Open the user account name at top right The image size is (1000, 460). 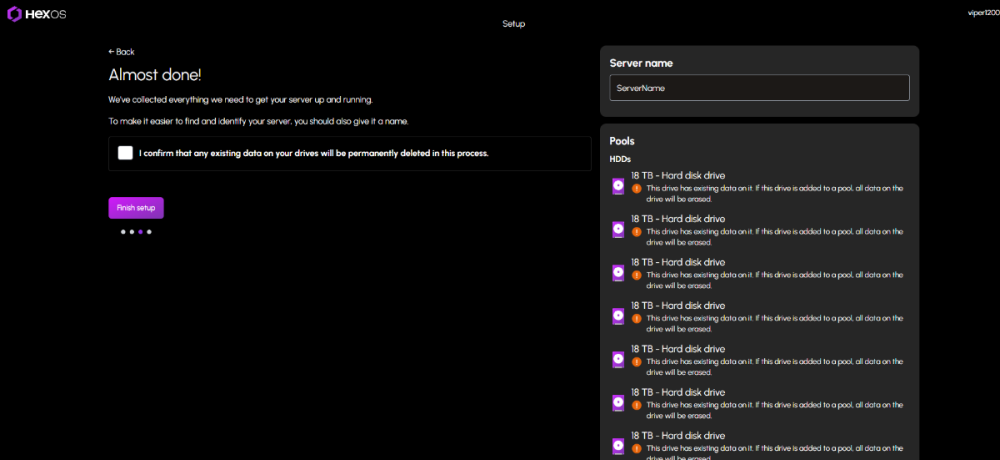point(983,13)
